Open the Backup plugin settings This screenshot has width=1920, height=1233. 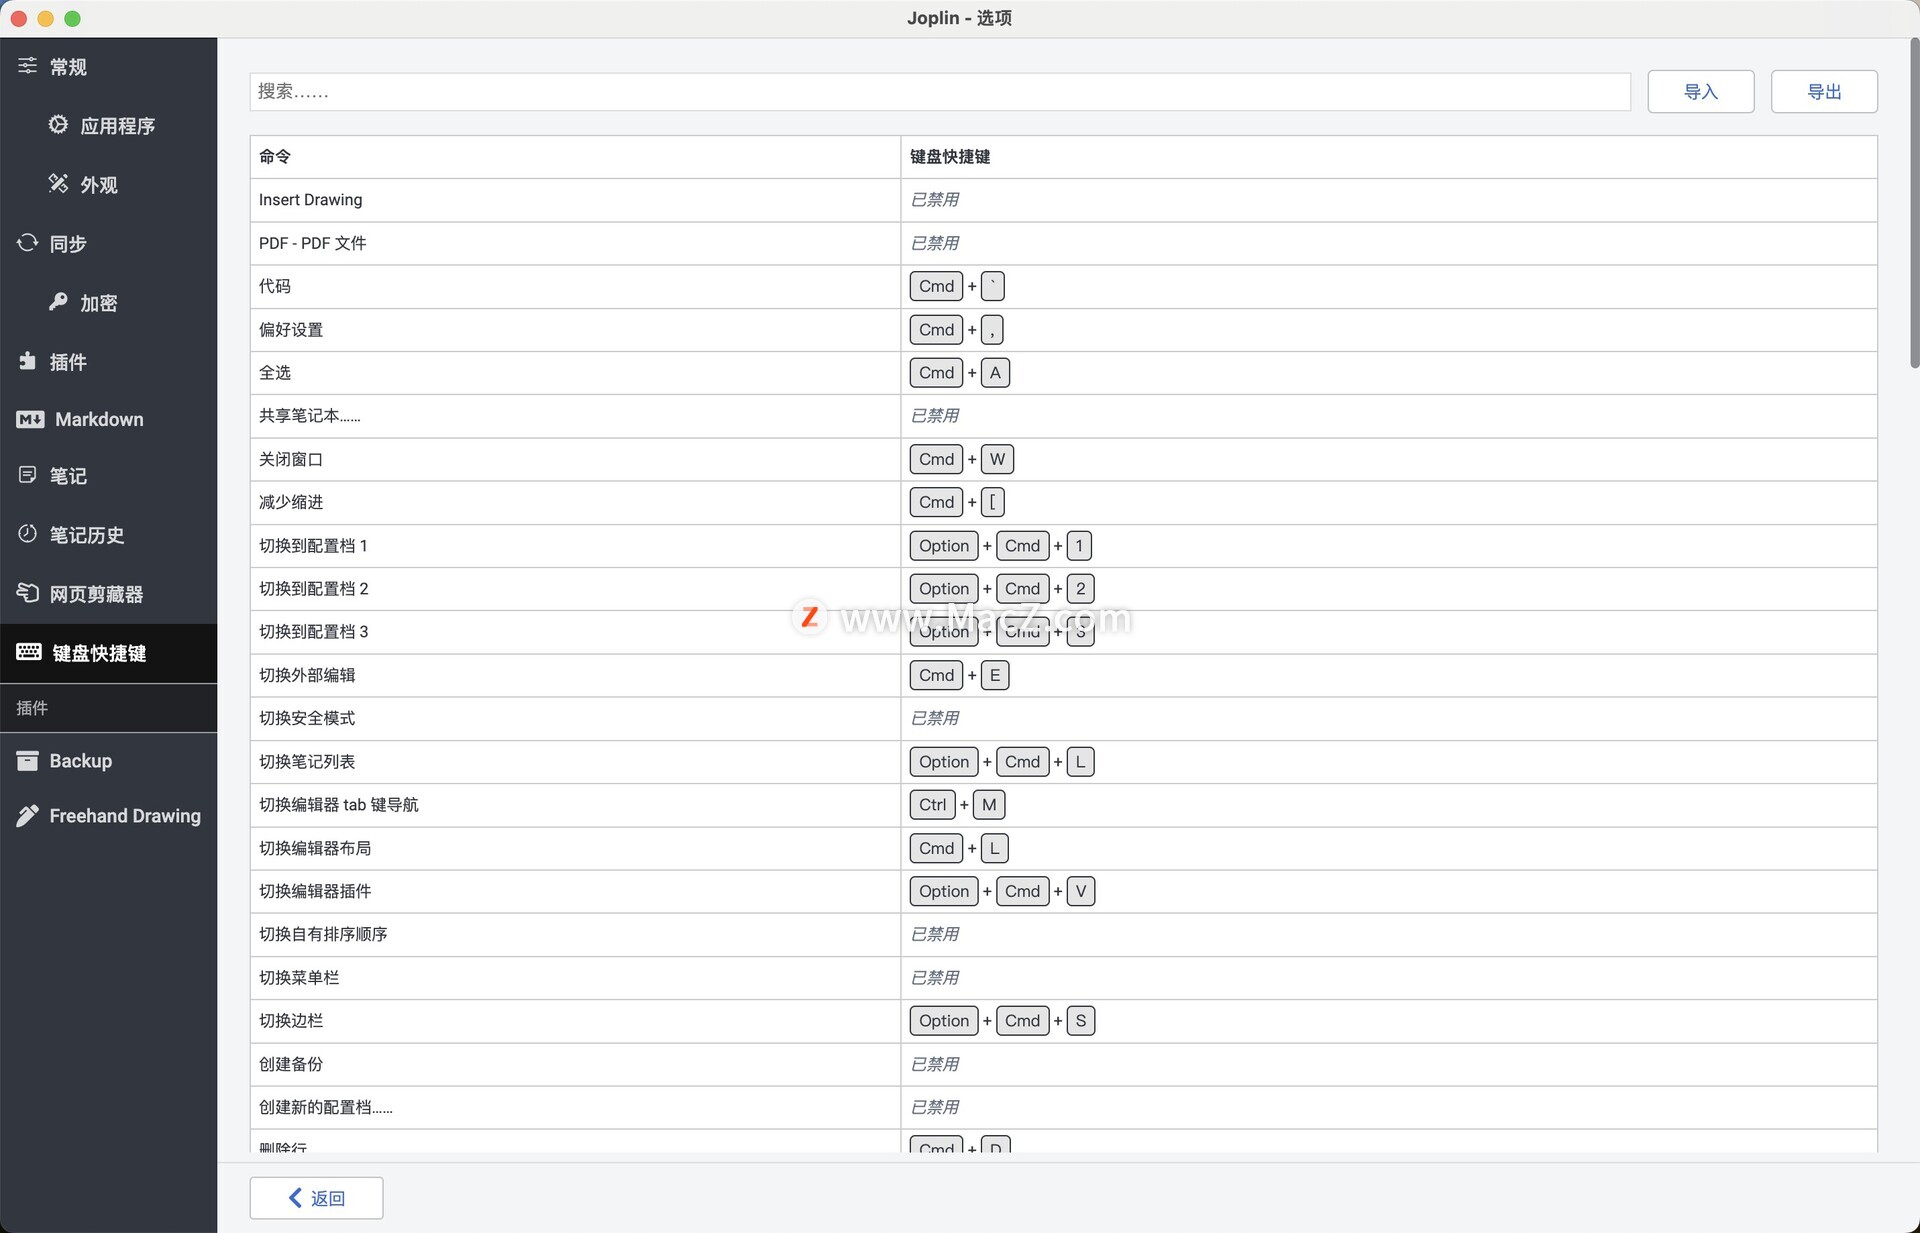[x=108, y=761]
